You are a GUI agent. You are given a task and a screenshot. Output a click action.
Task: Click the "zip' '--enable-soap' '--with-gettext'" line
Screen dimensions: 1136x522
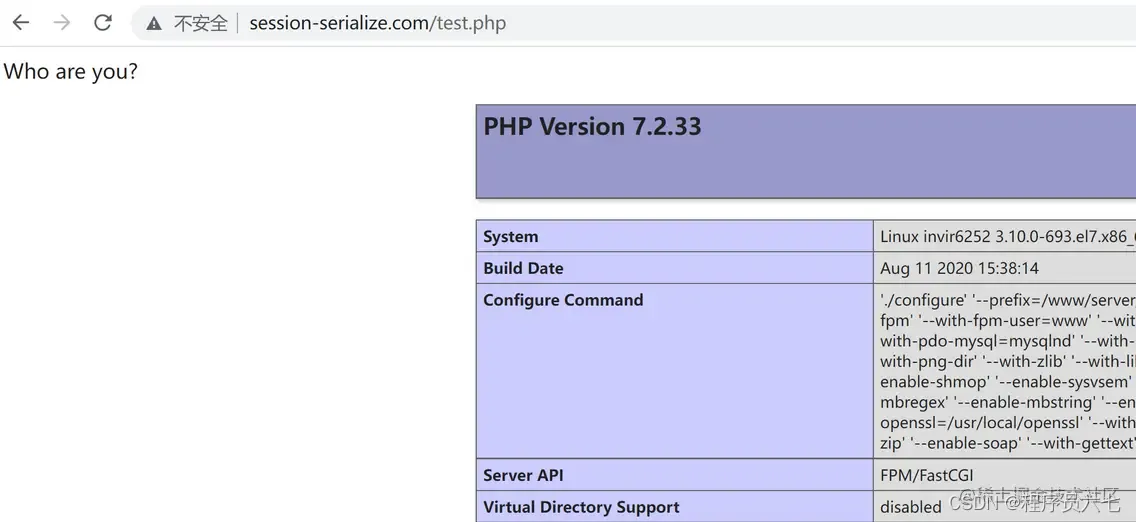[x=1007, y=442]
